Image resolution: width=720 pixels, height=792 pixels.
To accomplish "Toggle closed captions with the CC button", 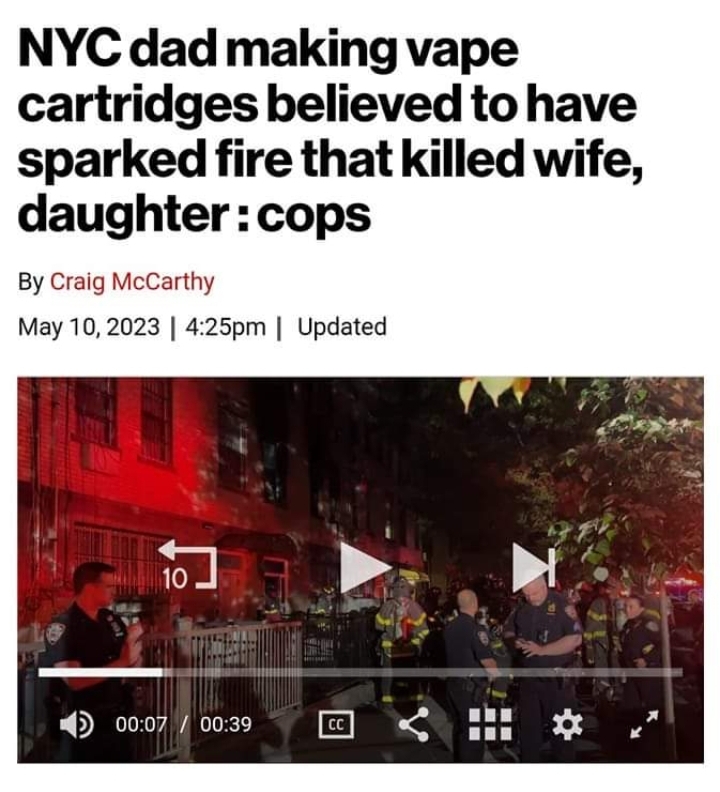I will click(x=336, y=725).
